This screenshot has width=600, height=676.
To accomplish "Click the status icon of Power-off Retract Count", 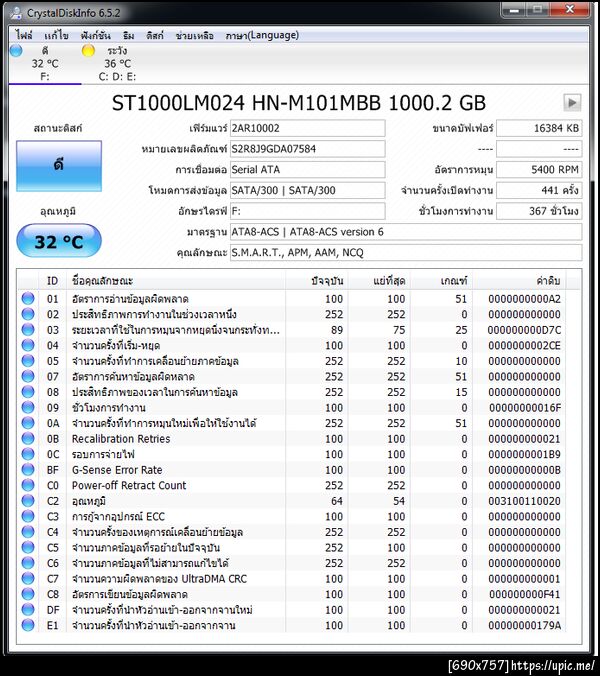I will click(x=28, y=485).
